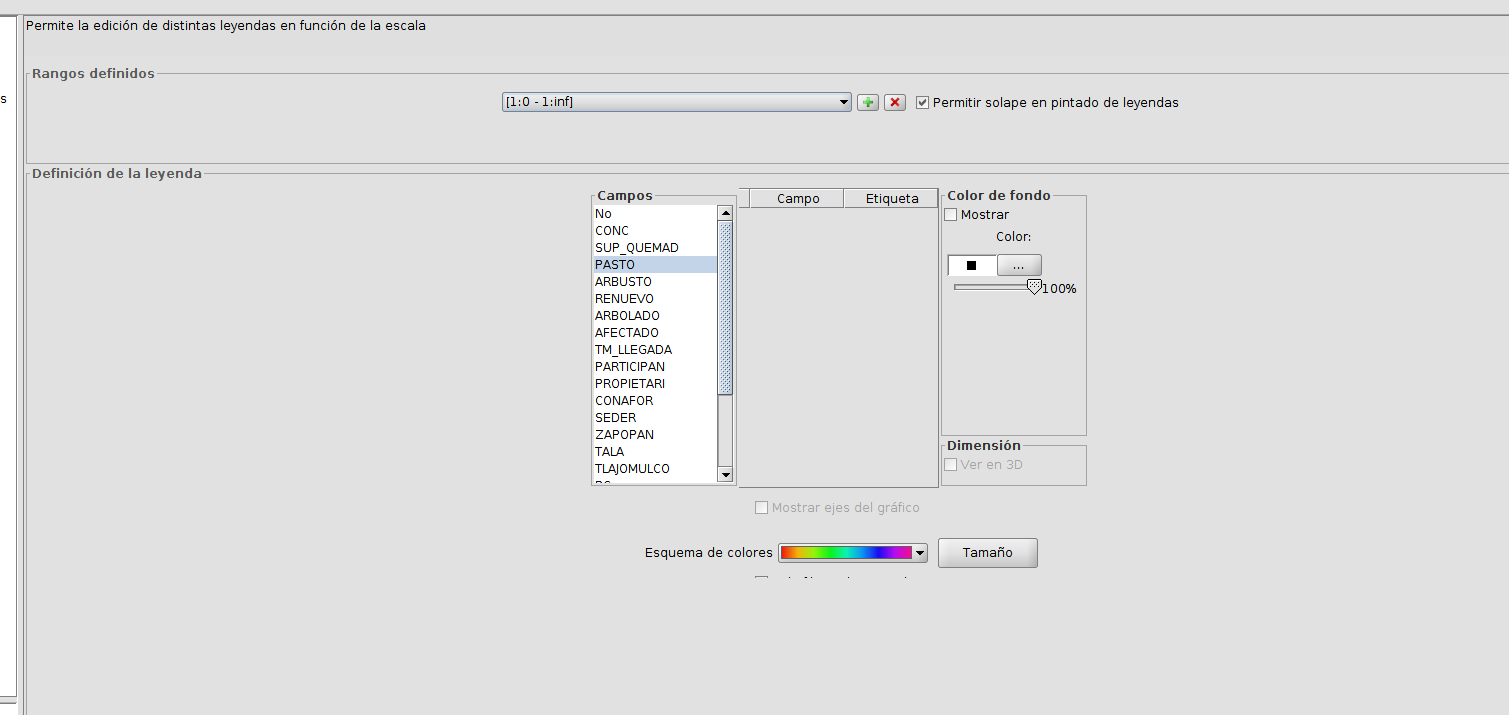Screen dimensions: 1509x715
Task: Expand the Esquema de colores dropdown
Action: pyautogui.click(x=853, y=552)
